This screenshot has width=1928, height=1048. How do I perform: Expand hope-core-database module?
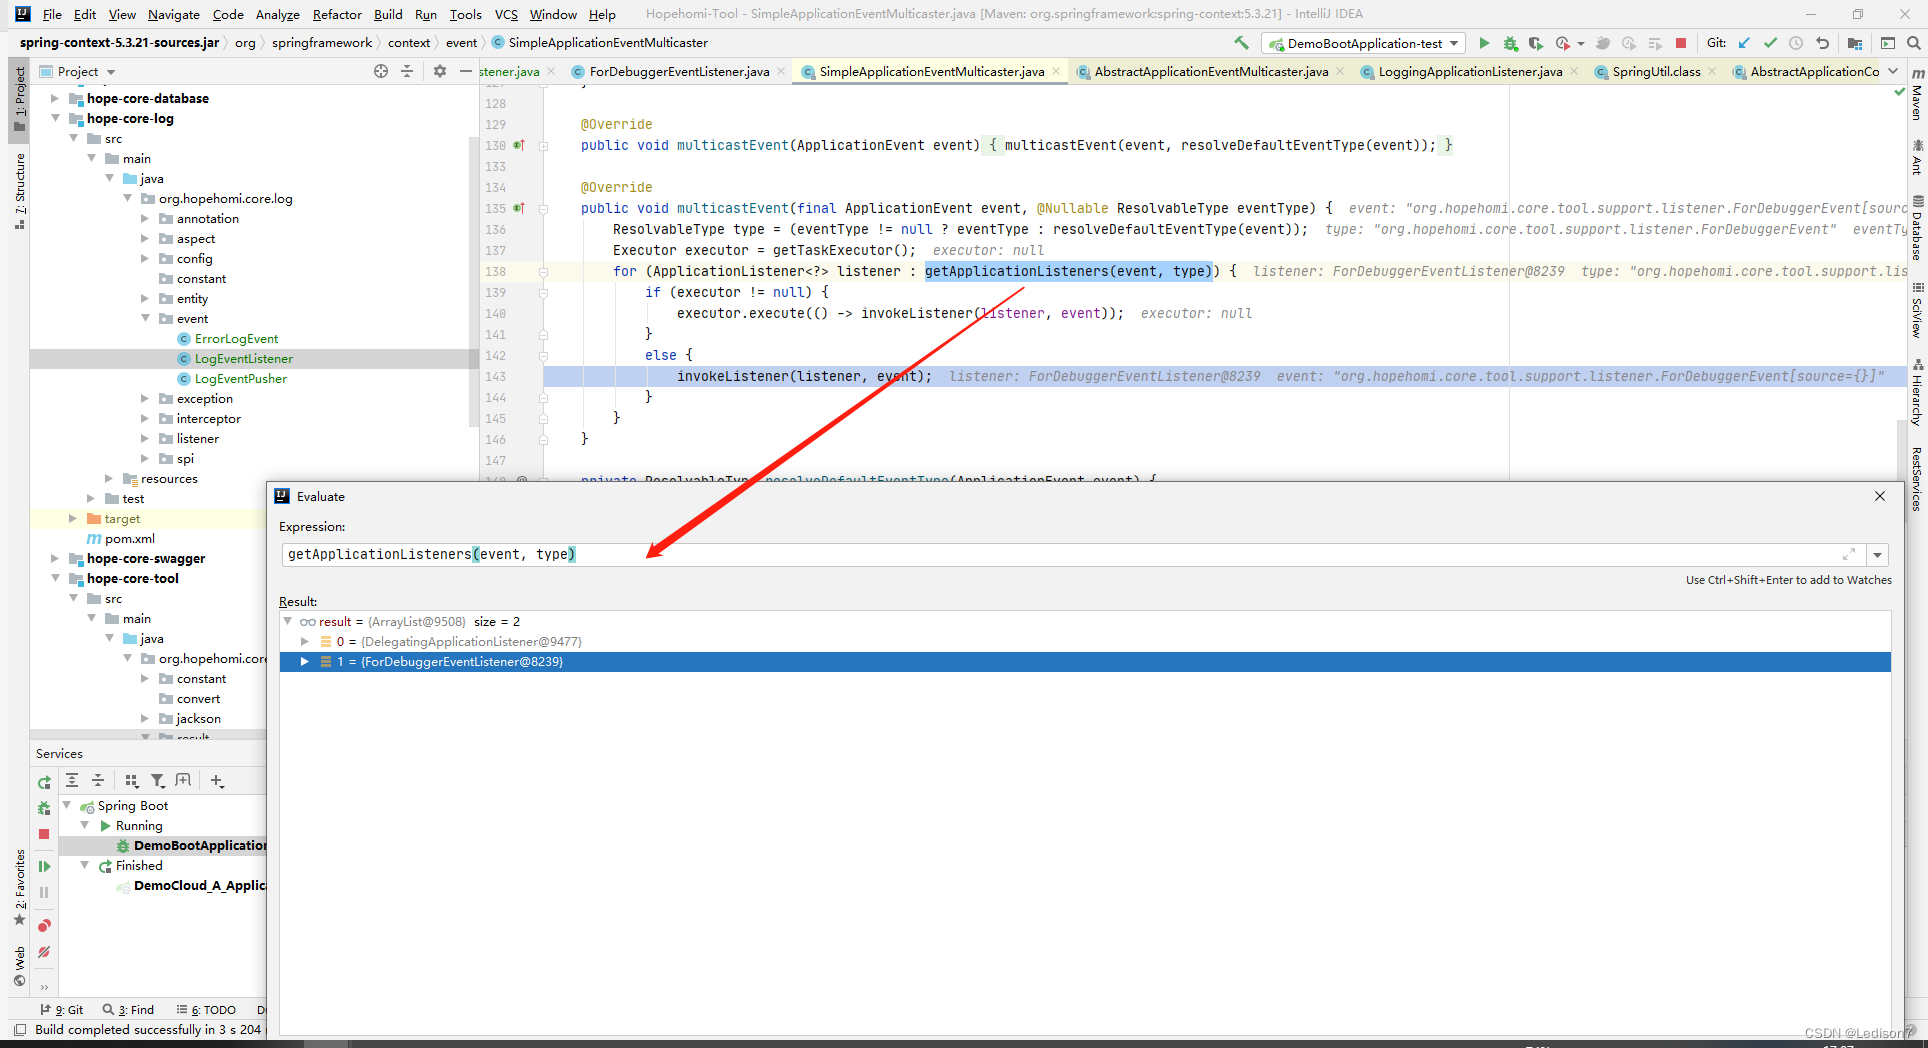click(x=55, y=98)
